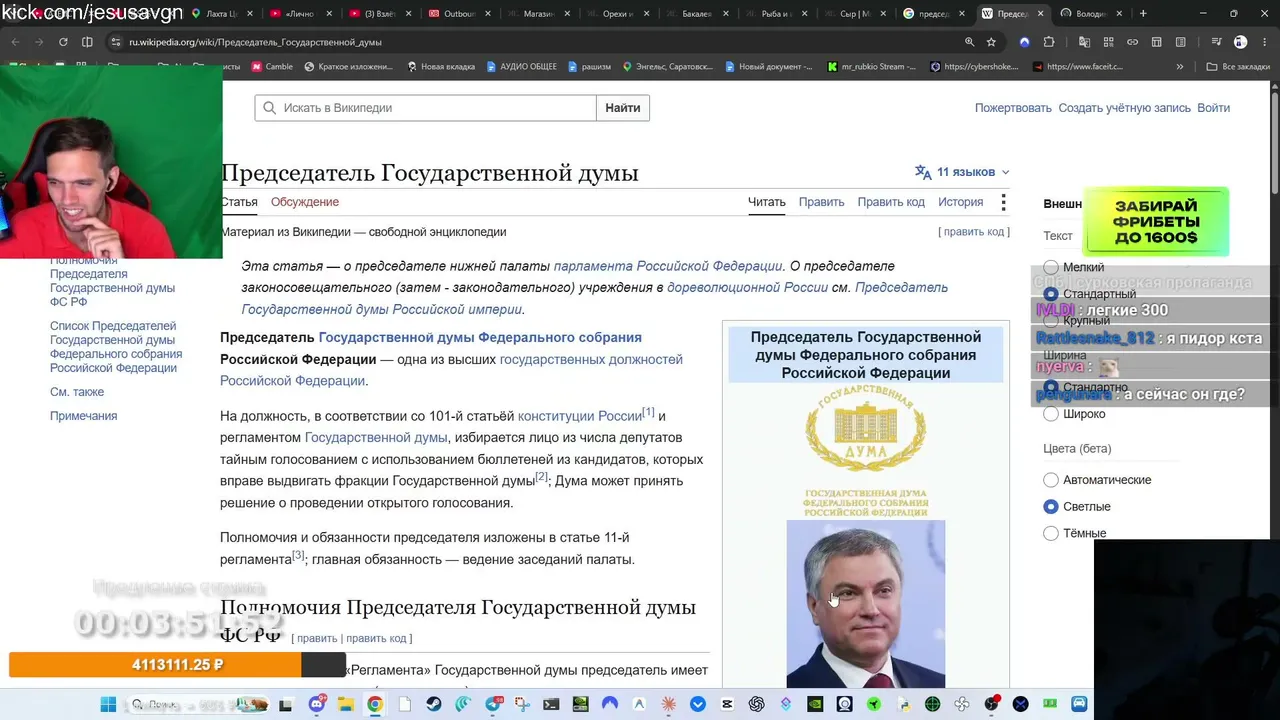Image resolution: width=1280 pixels, height=720 pixels.
Task: Open Steam from the taskbar
Action: [x=433, y=704]
